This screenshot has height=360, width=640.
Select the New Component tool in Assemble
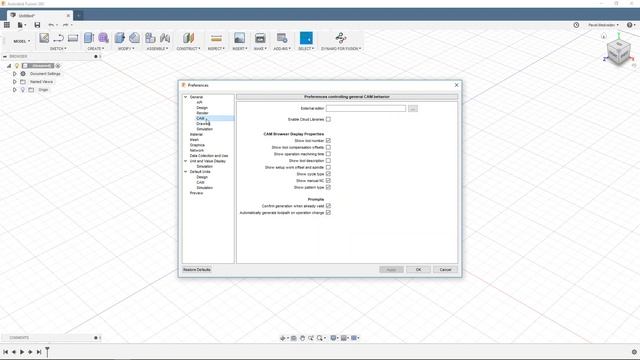(x=150, y=38)
